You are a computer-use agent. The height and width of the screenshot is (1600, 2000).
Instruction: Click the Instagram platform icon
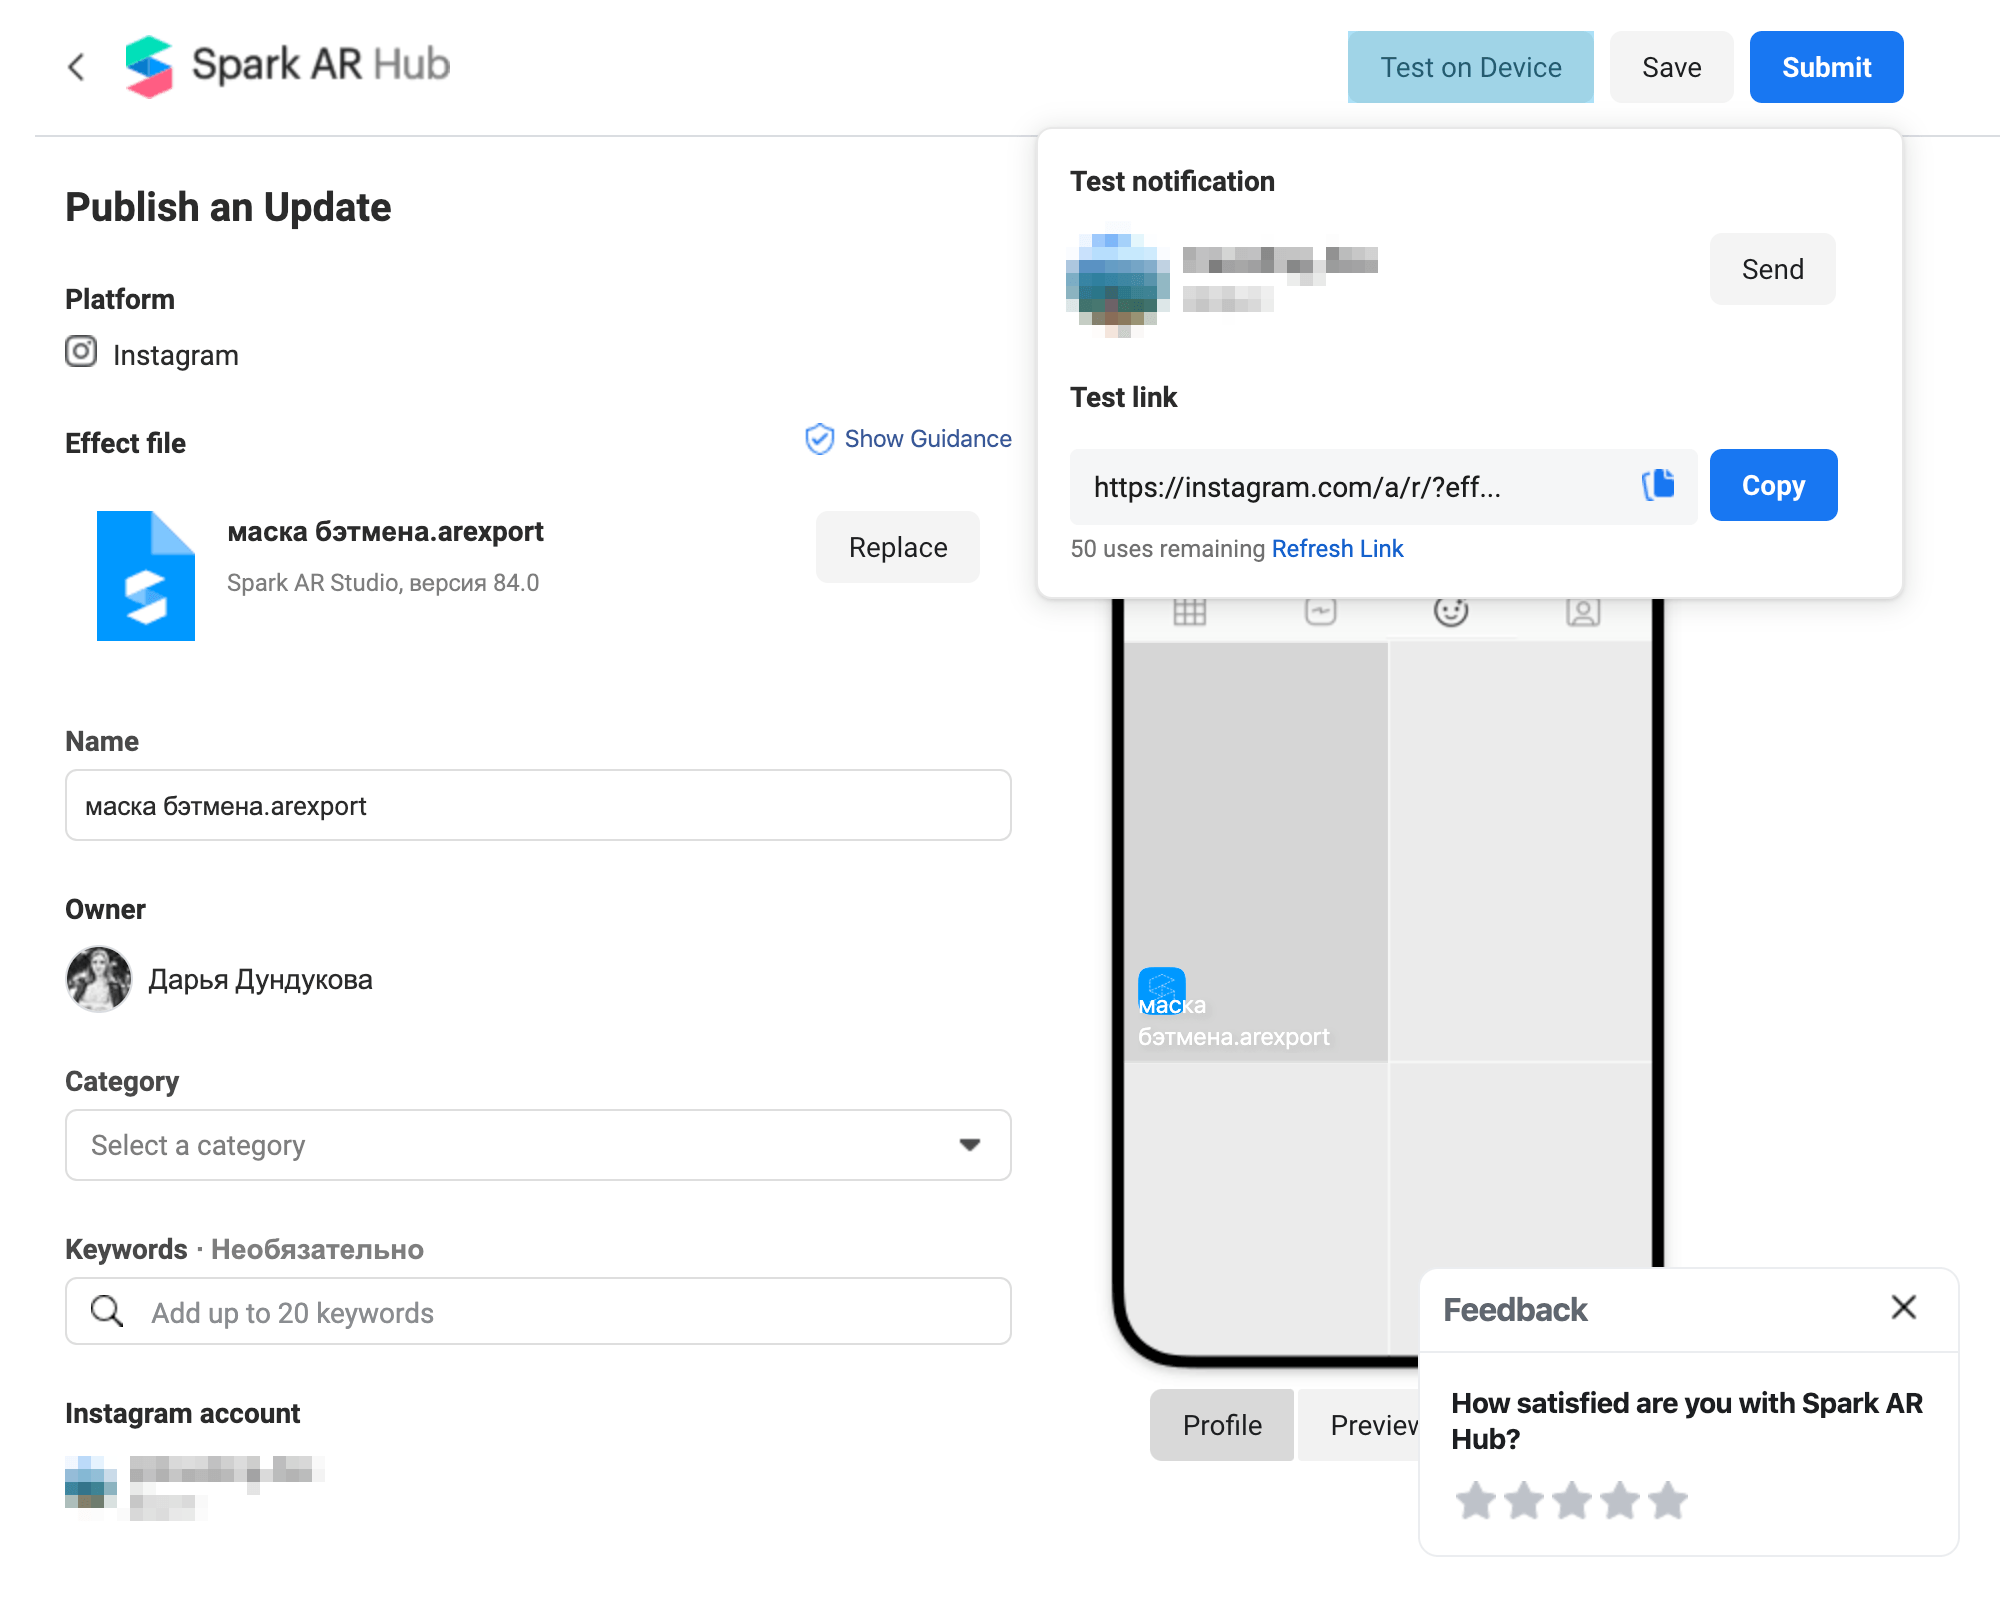81,352
